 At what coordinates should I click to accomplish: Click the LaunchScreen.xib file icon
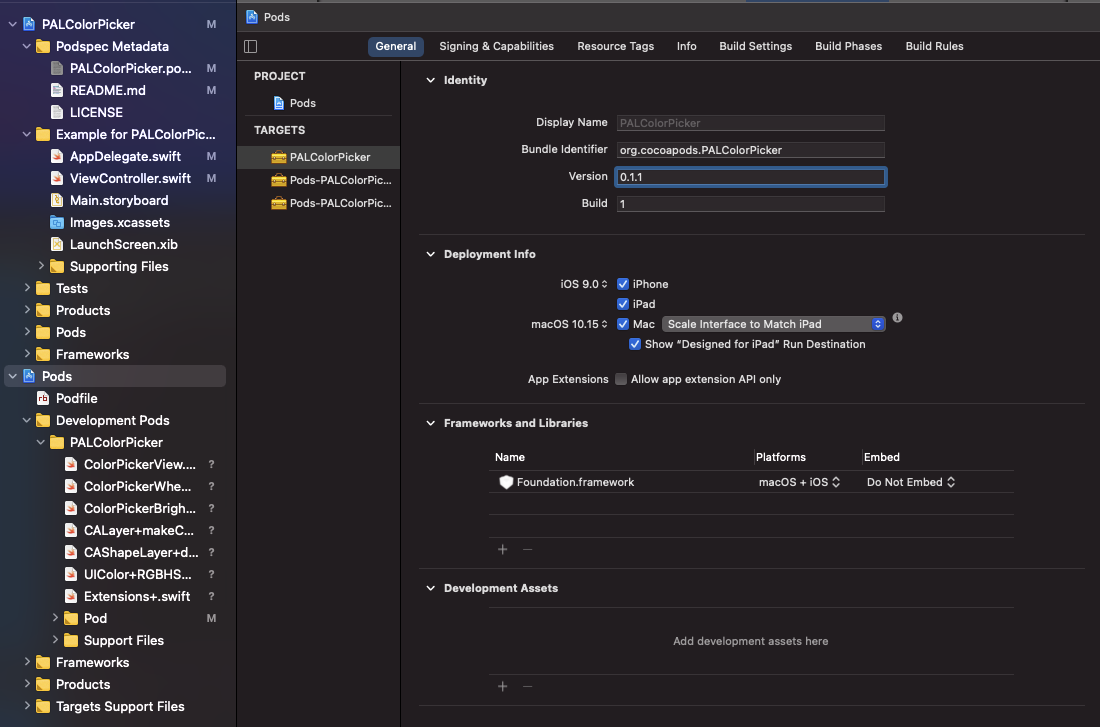[57, 244]
